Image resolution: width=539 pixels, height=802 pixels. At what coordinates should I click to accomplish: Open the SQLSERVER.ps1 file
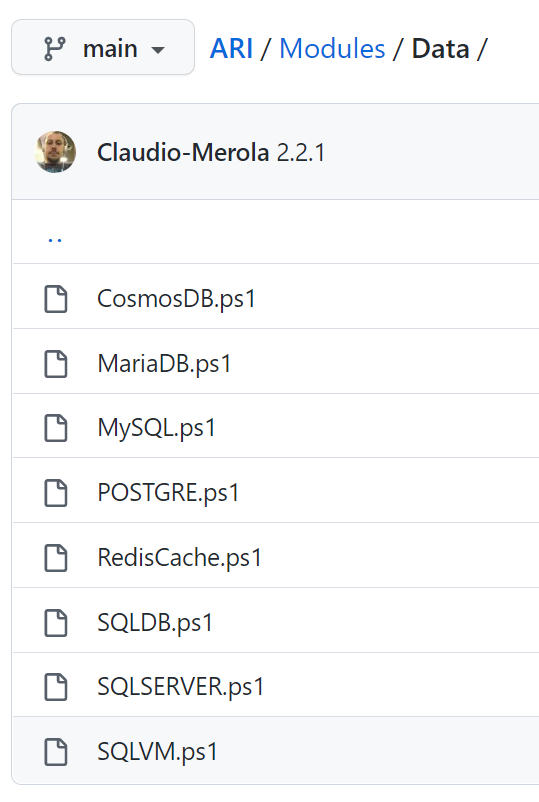[181, 686]
